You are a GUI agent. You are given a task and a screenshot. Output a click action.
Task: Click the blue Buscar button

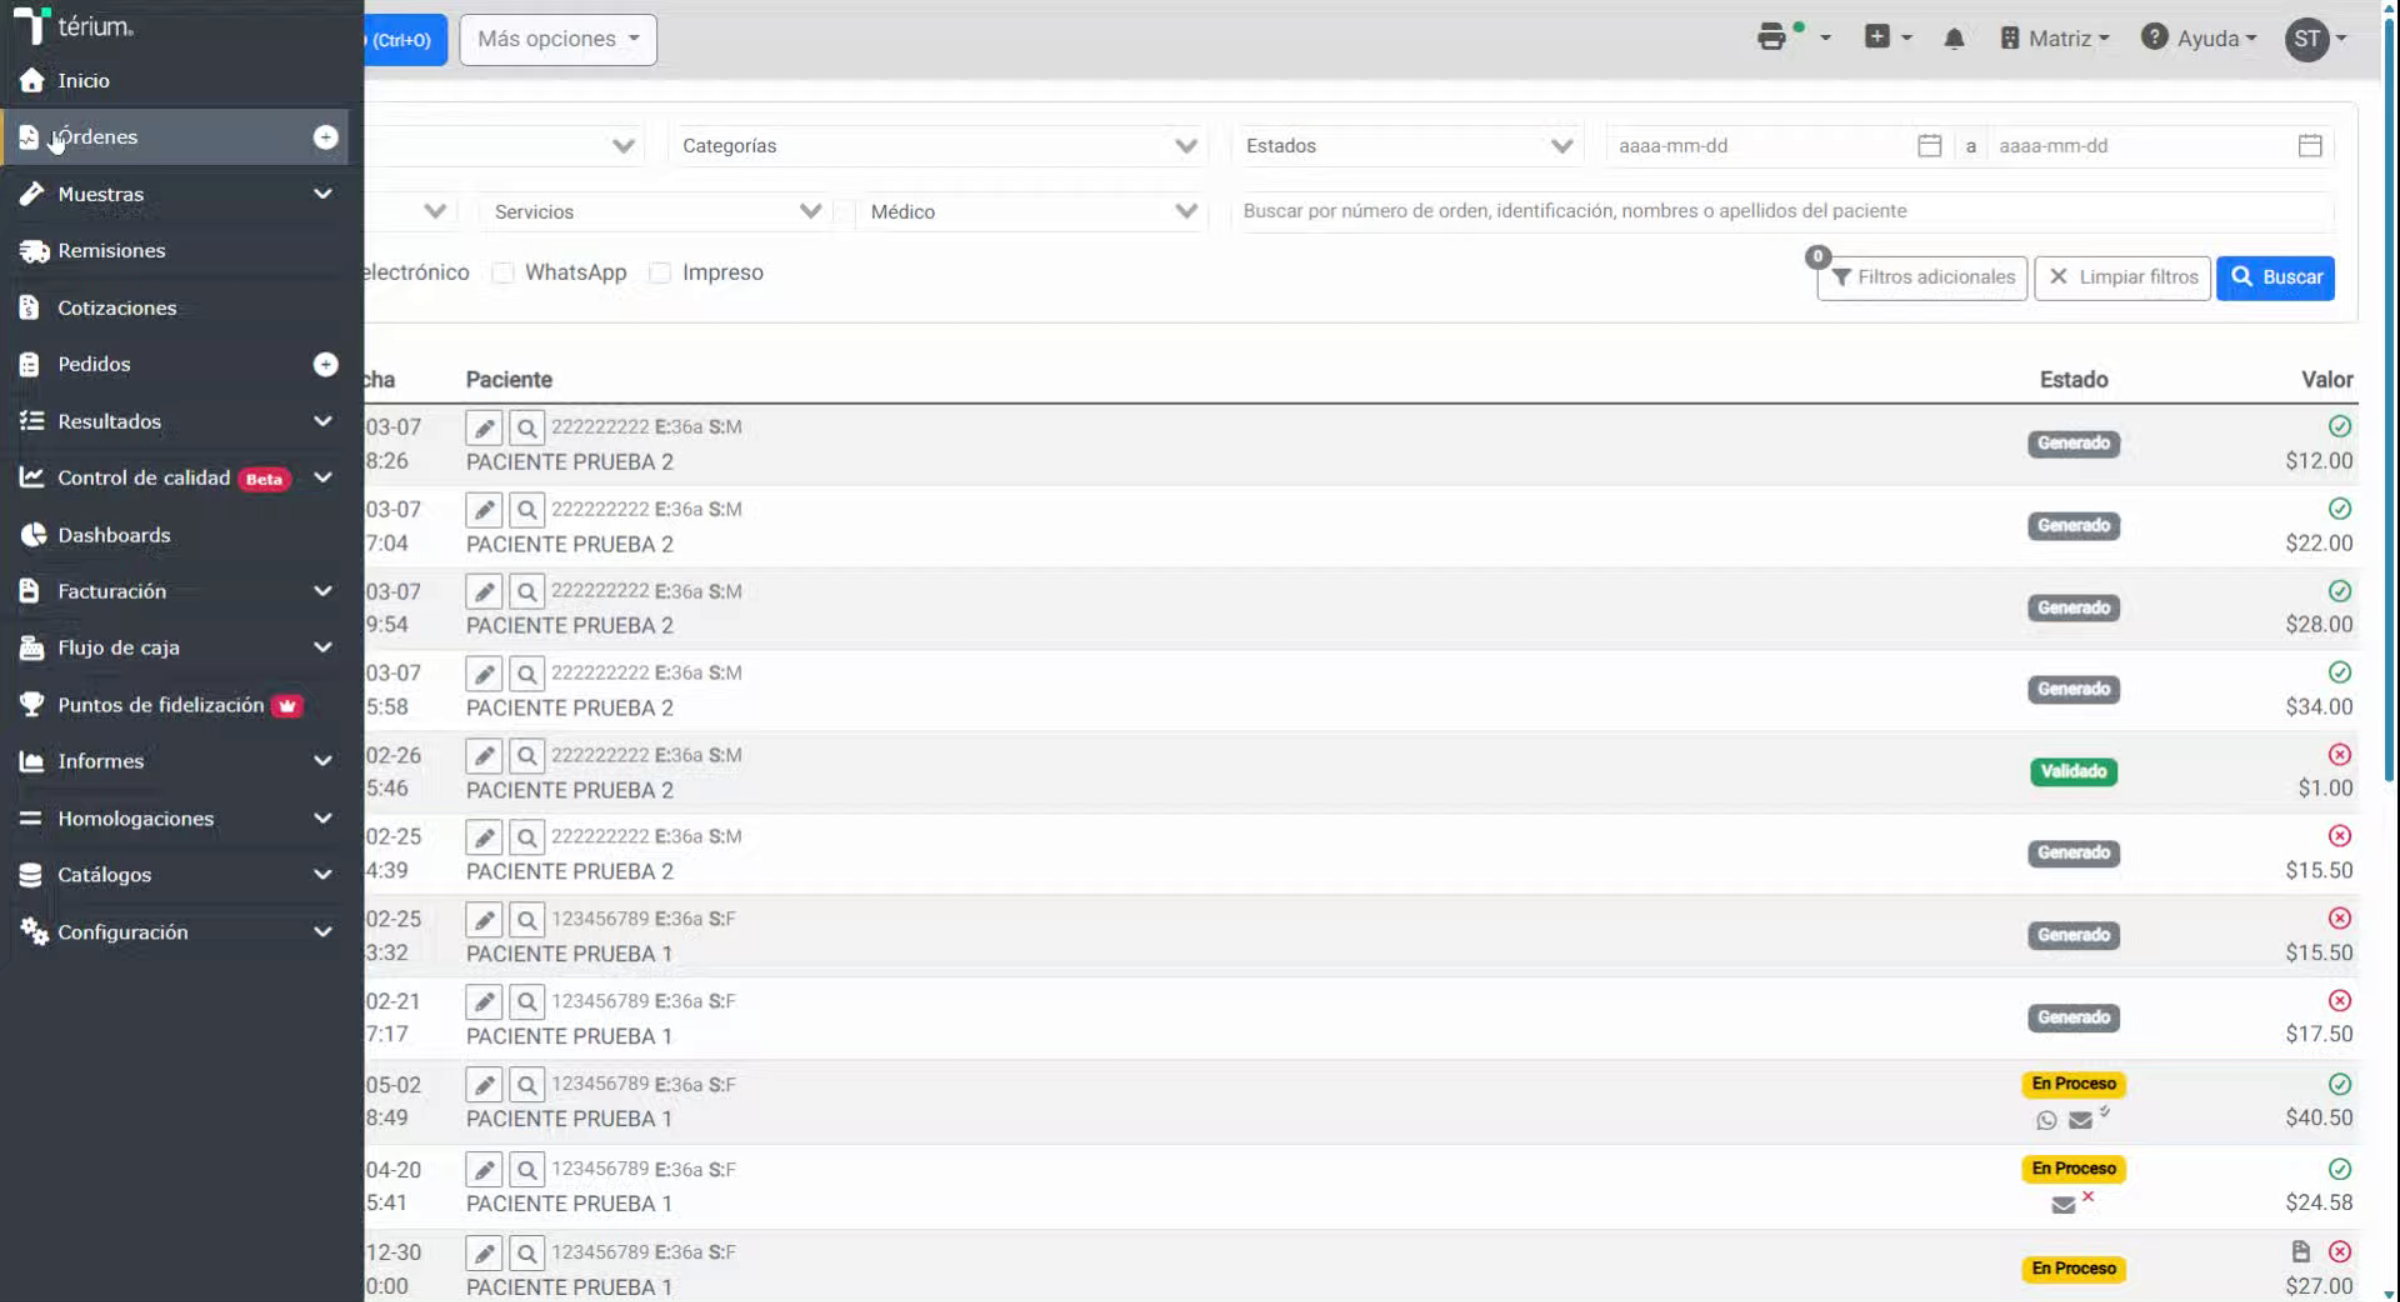coord(2276,277)
